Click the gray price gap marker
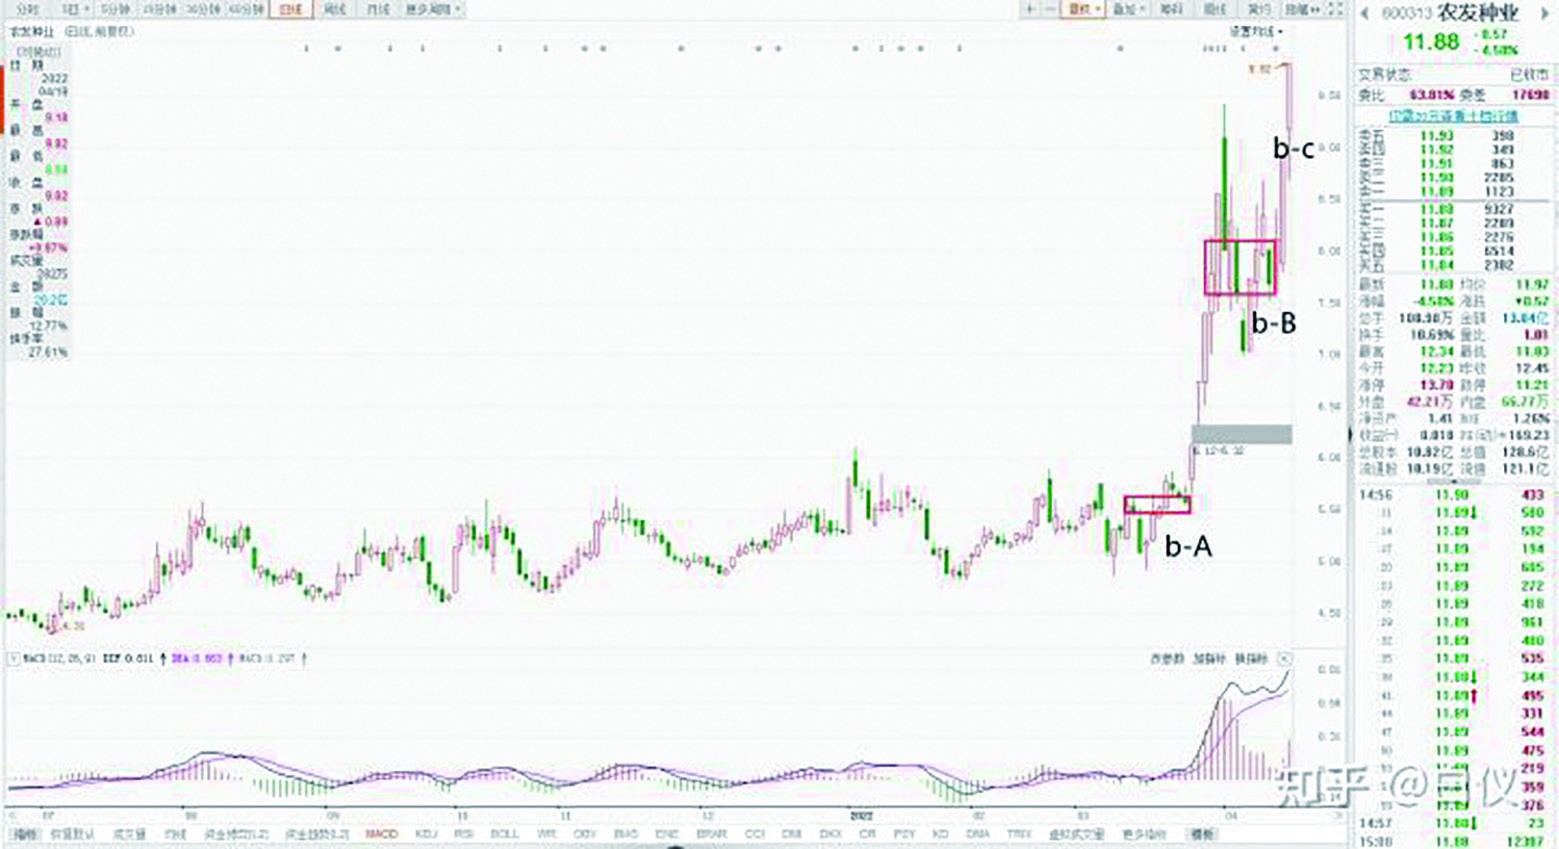This screenshot has height=849, width=1559. coord(1241,434)
